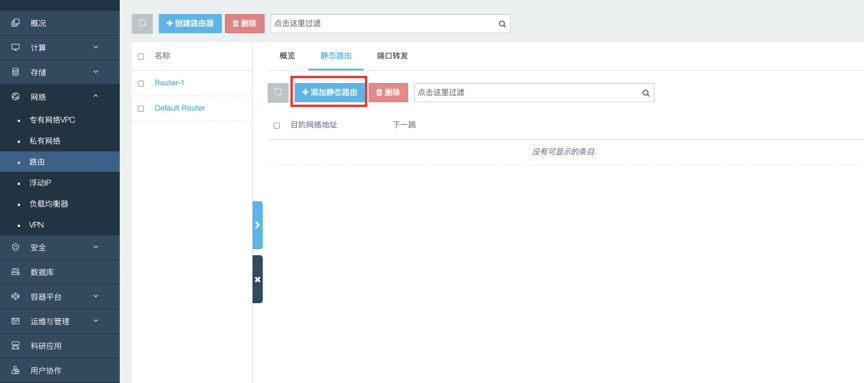Open the 概况 overview icon in sidebar
This screenshot has height=383, width=864.
15,23
